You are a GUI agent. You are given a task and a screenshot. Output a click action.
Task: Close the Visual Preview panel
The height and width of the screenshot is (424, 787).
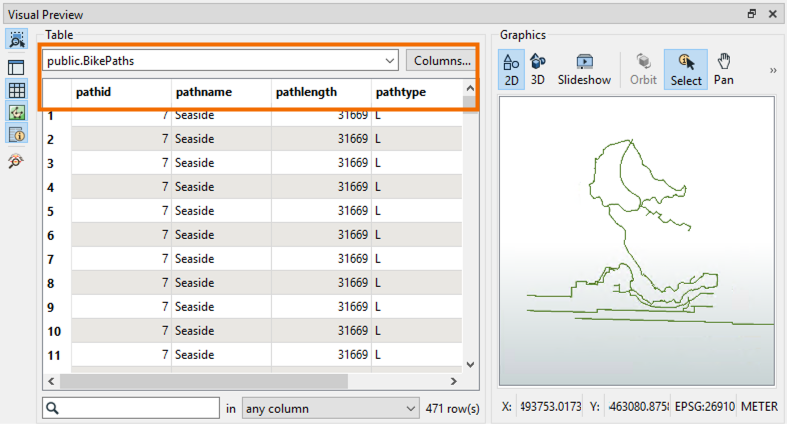coord(773,14)
